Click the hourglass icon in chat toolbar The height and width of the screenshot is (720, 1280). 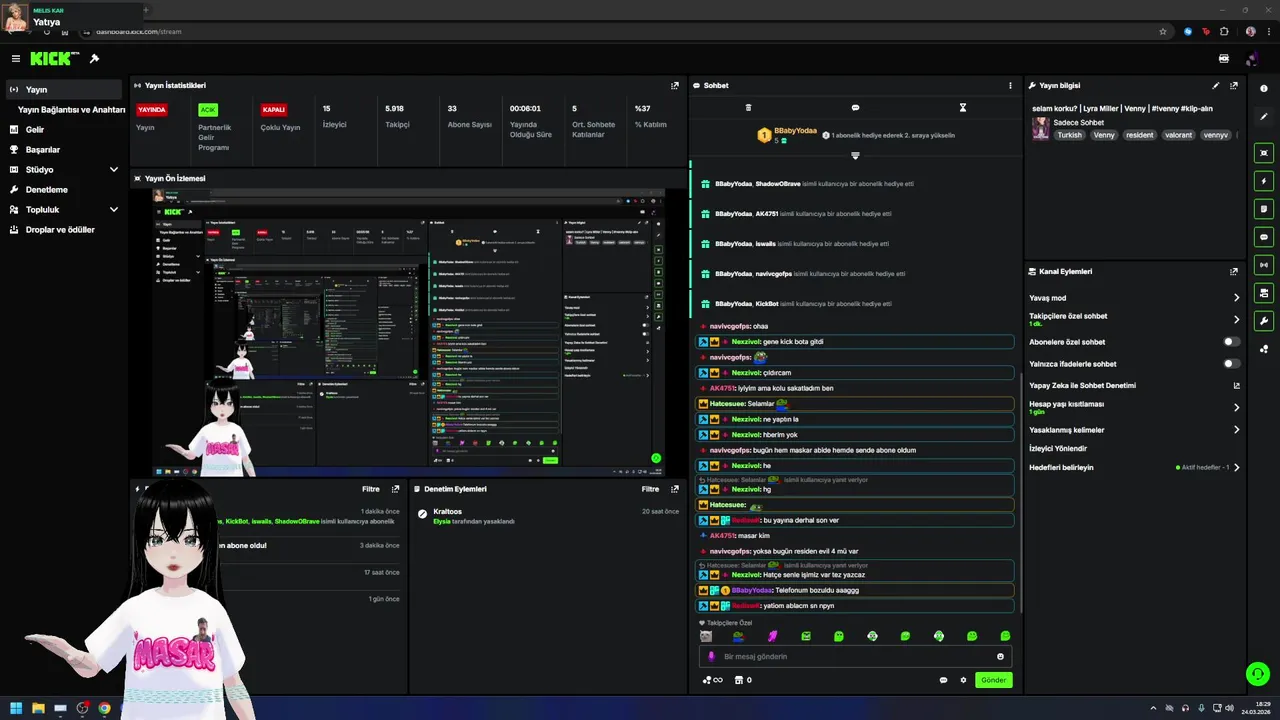click(x=963, y=107)
